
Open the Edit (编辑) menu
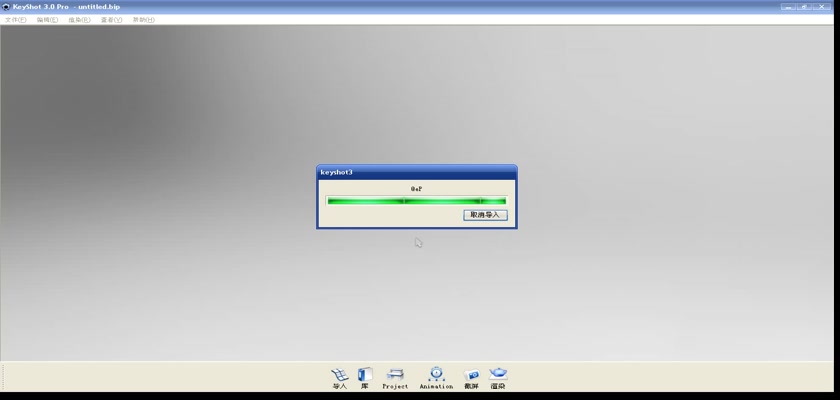point(47,20)
